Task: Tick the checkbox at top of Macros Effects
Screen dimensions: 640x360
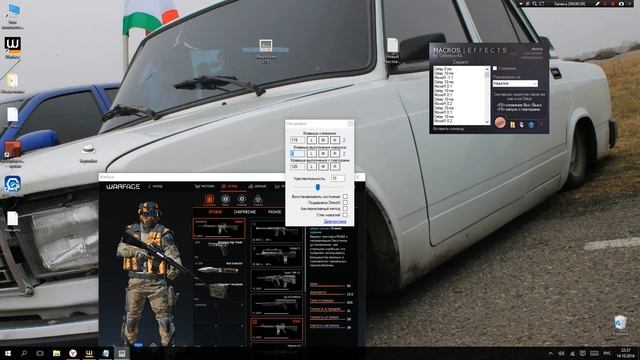Action: coord(495,68)
